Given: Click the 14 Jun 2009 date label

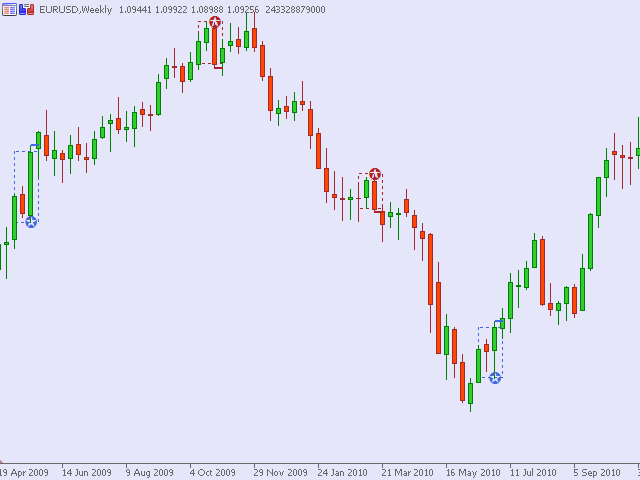Looking at the screenshot, I should pyautogui.click(x=87, y=473).
